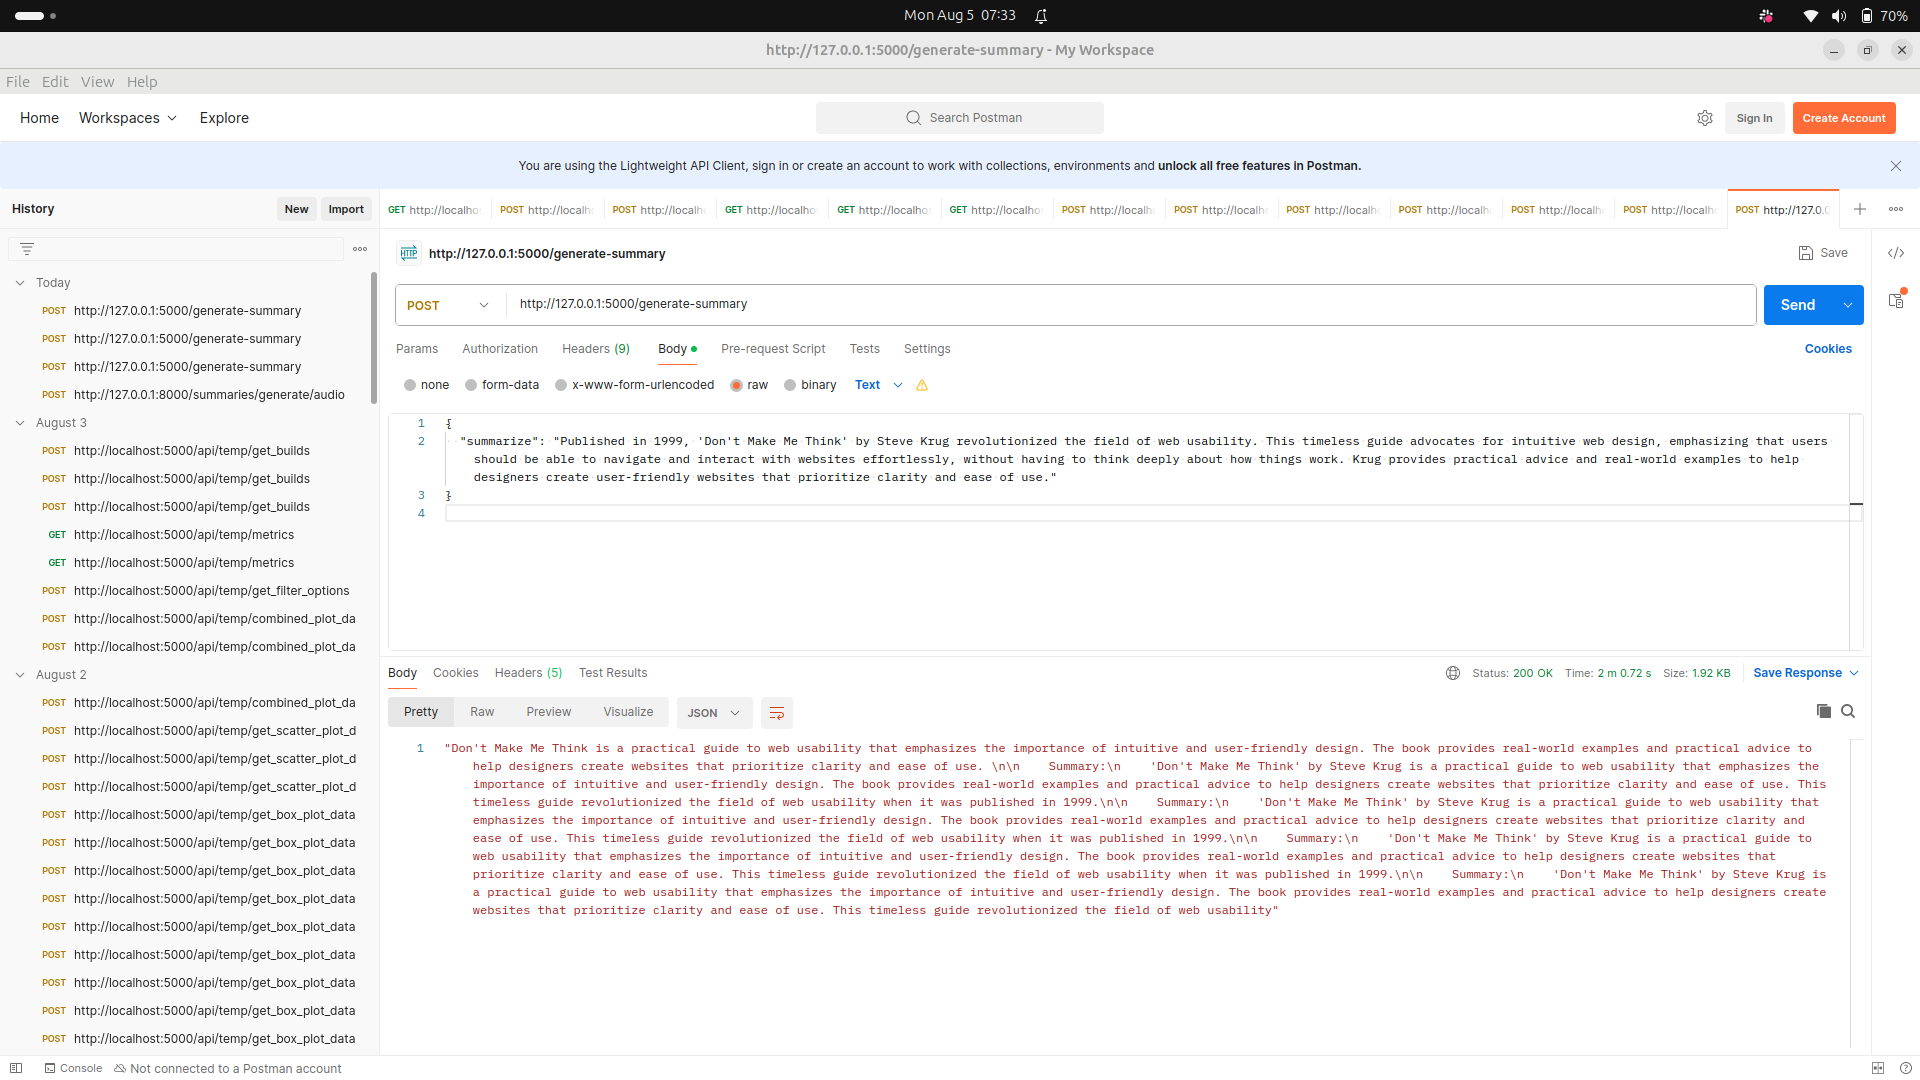Image resolution: width=1920 pixels, height=1080 pixels.
Task: Click the history filter icon
Action: pyautogui.click(x=27, y=249)
